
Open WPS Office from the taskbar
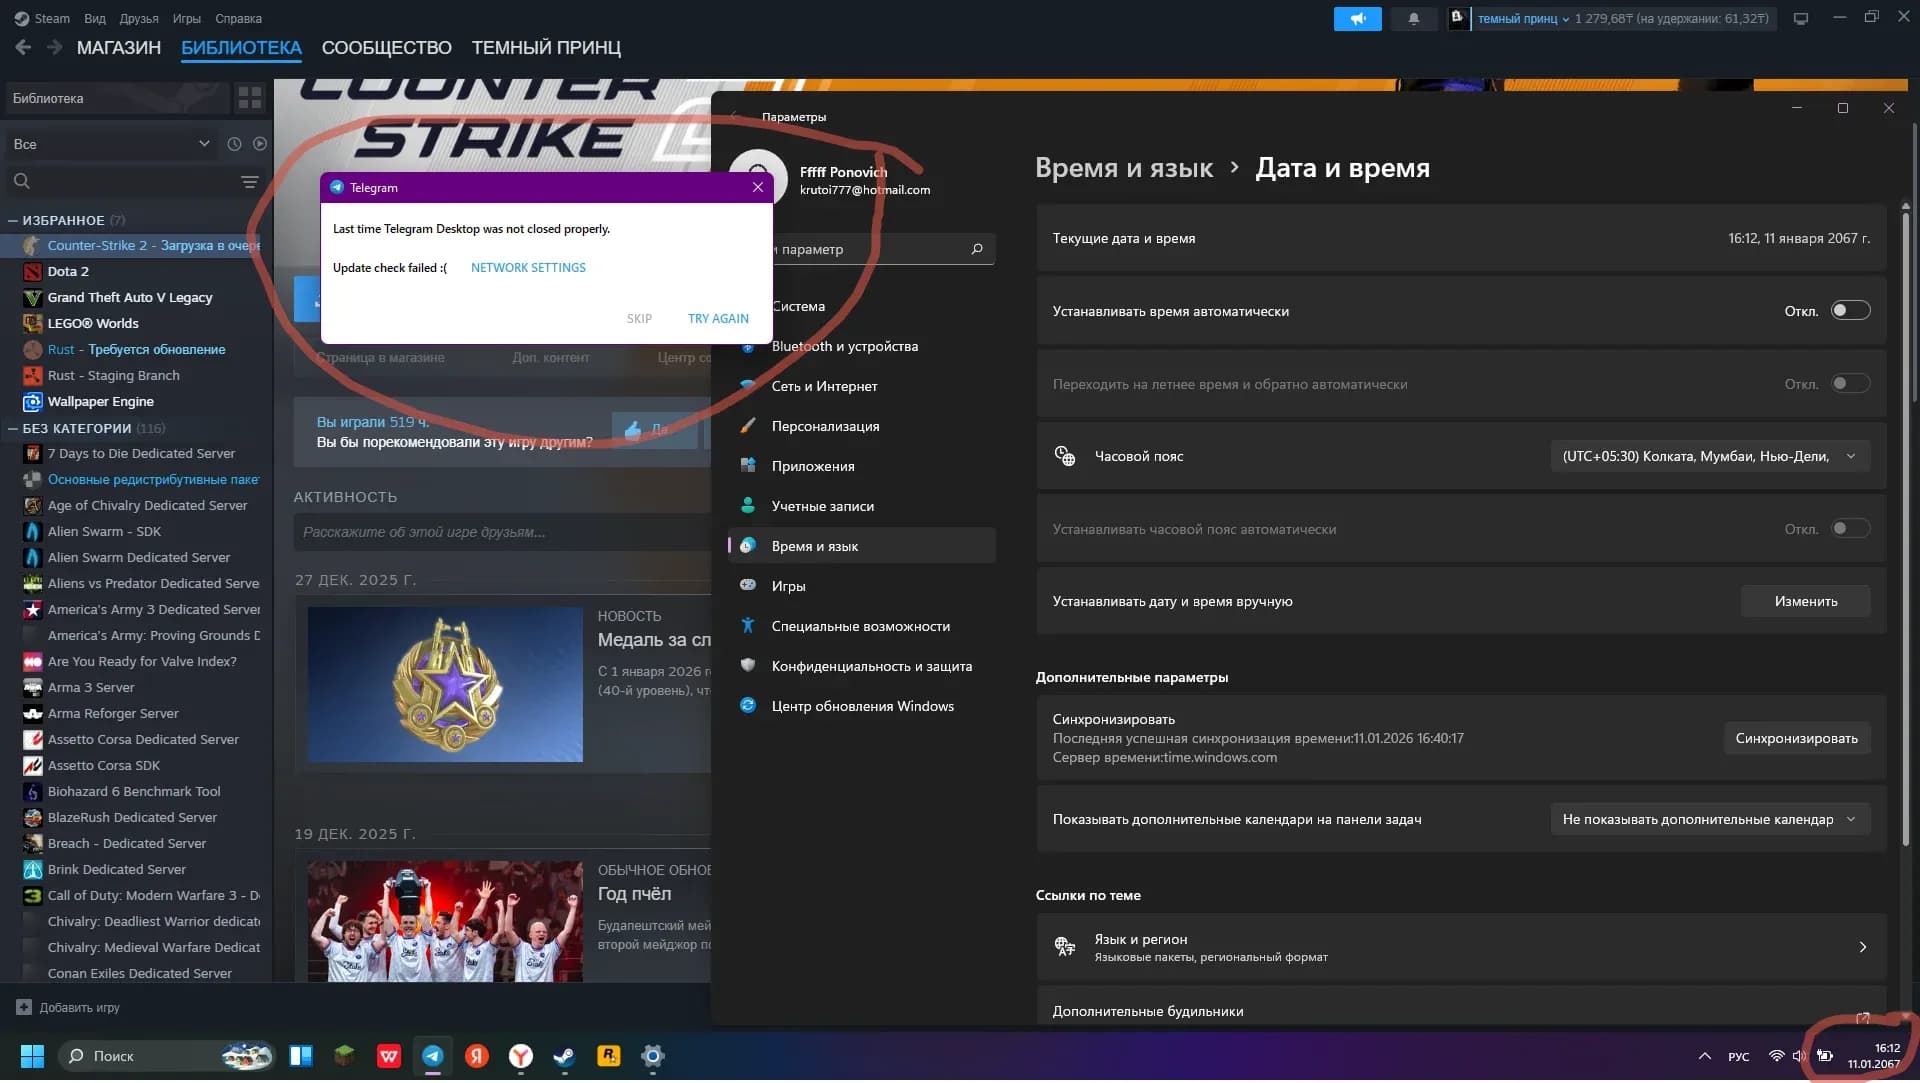click(389, 1056)
